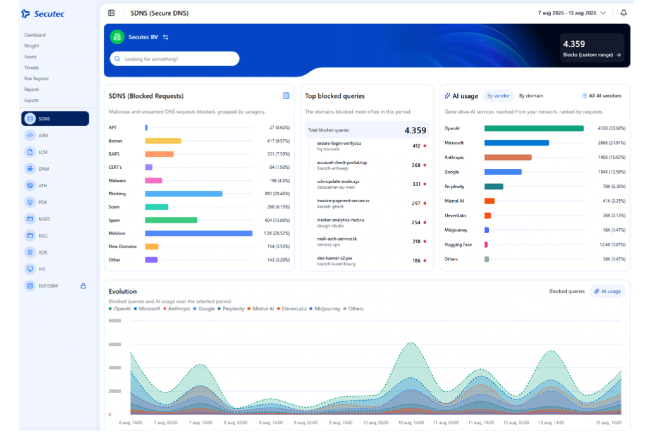Toggle Mistral AI series in legend
This screenshot has width=650, height=433.
(261, 309)
